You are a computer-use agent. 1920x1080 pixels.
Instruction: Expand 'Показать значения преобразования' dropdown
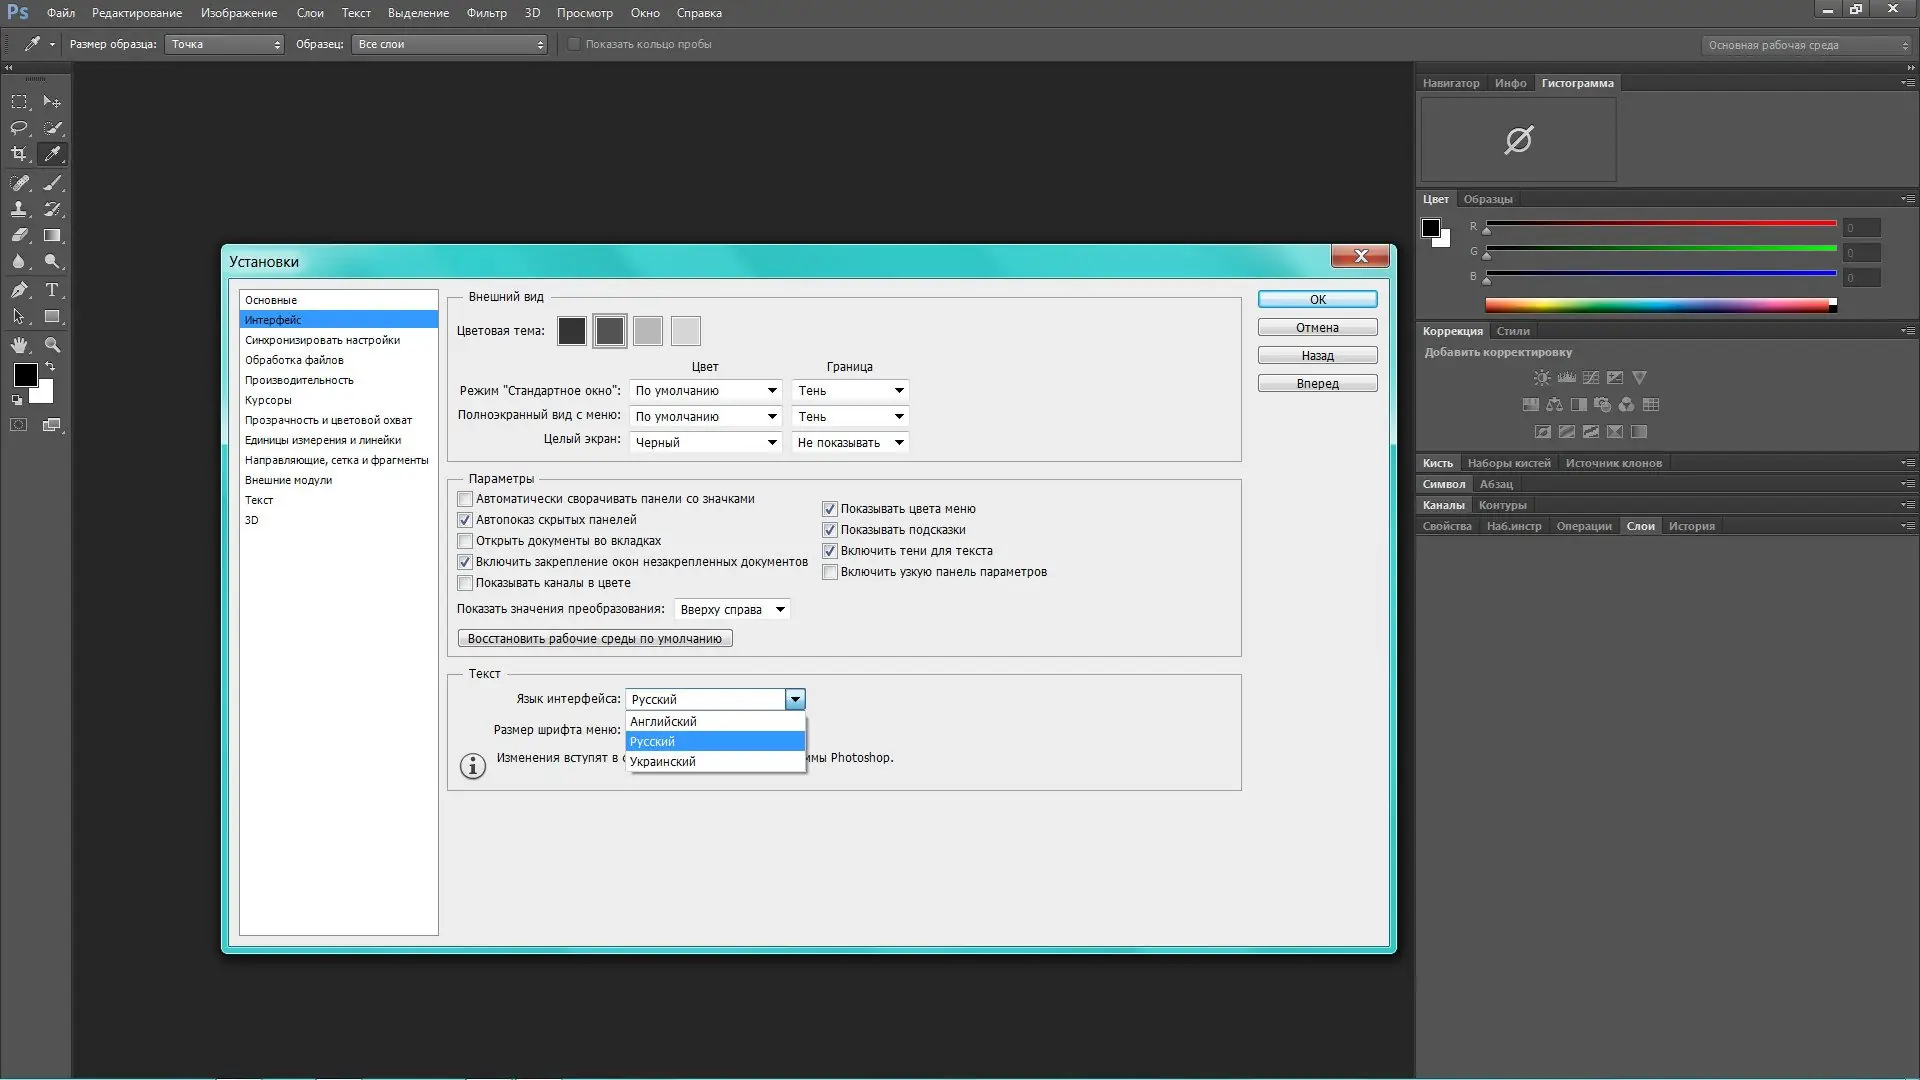[x=732, y=609]
